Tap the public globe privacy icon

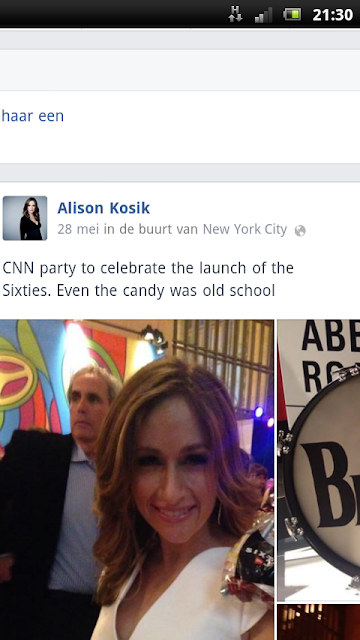[x=300, y=231]
